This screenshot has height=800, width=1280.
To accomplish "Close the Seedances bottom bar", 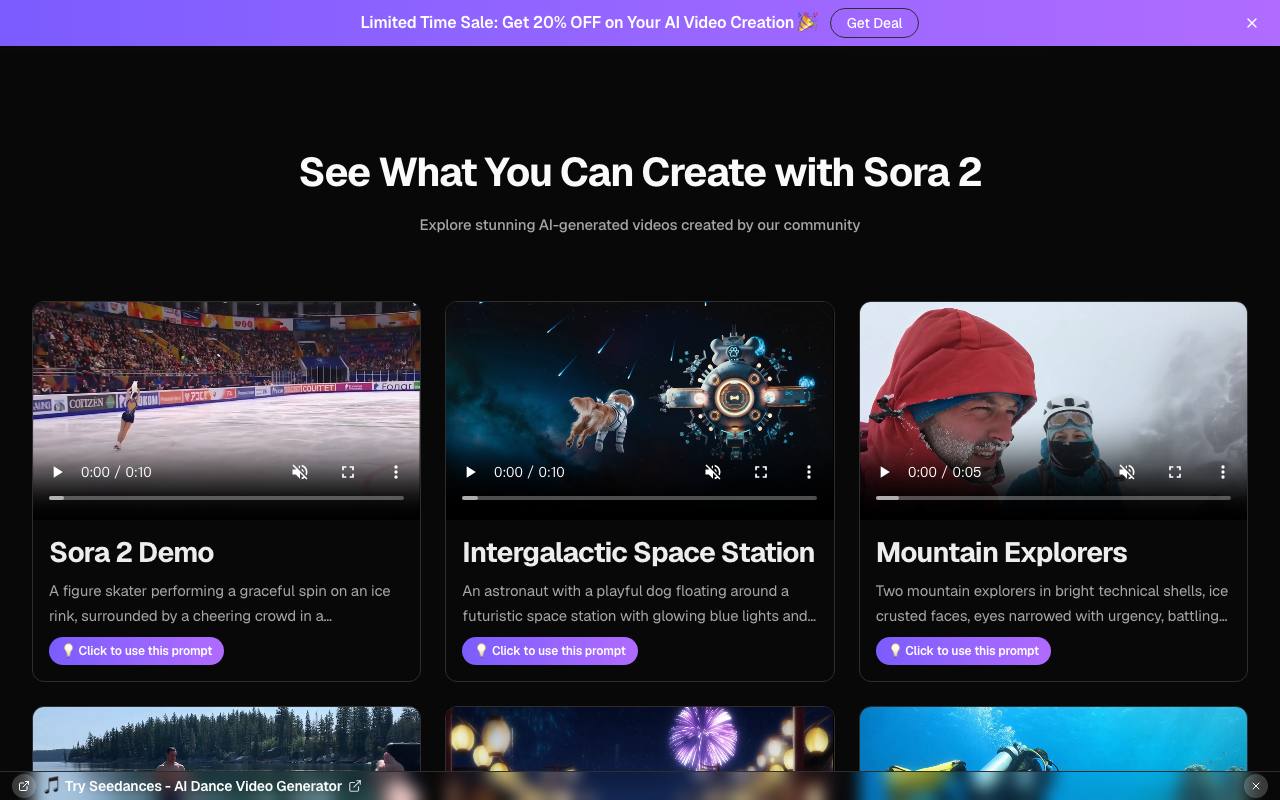I will tap(1255, 786).
